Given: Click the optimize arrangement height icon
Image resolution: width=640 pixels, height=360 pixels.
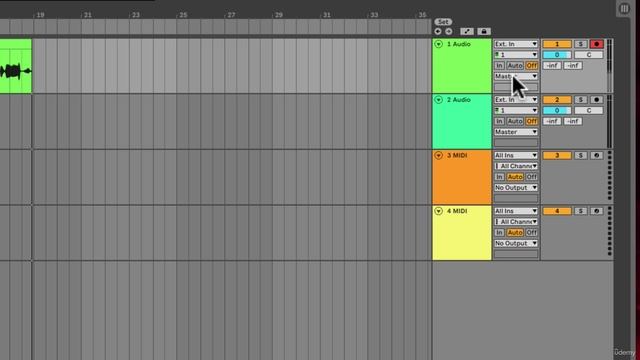Looking at the screenshot, I should click(467, 31).
